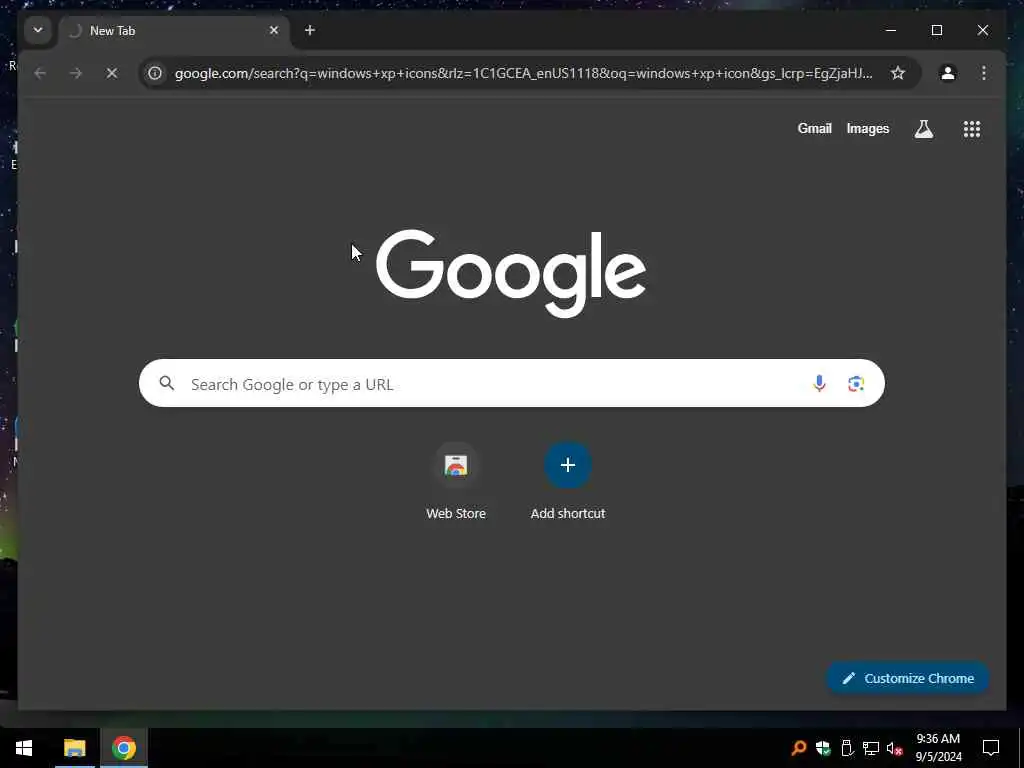The height and width of the screenshot is (768, 1024).
Task: Open Windows Security tray icon
Action: pyautogui.click(x=823, y=748)
